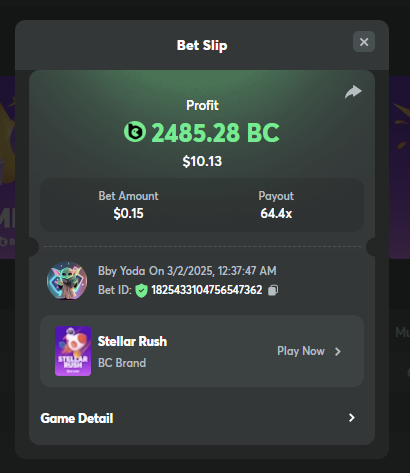Expand the Game Detail section

click(x=202, y=418)
